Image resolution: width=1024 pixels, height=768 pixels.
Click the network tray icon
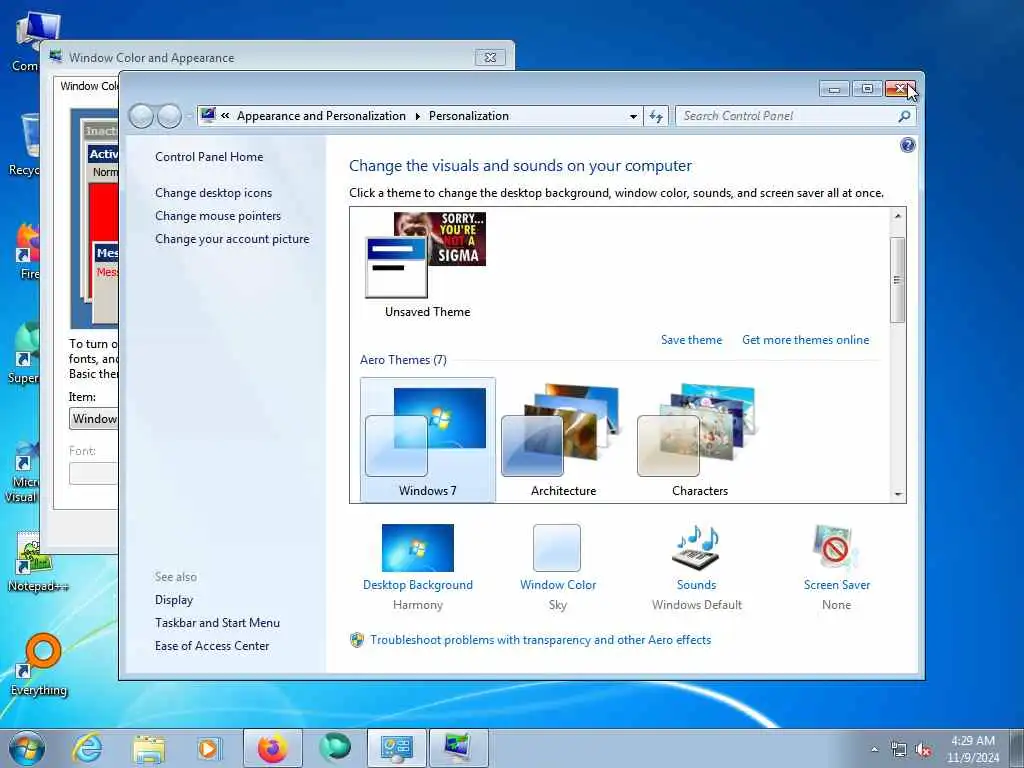tap(899, 750)
